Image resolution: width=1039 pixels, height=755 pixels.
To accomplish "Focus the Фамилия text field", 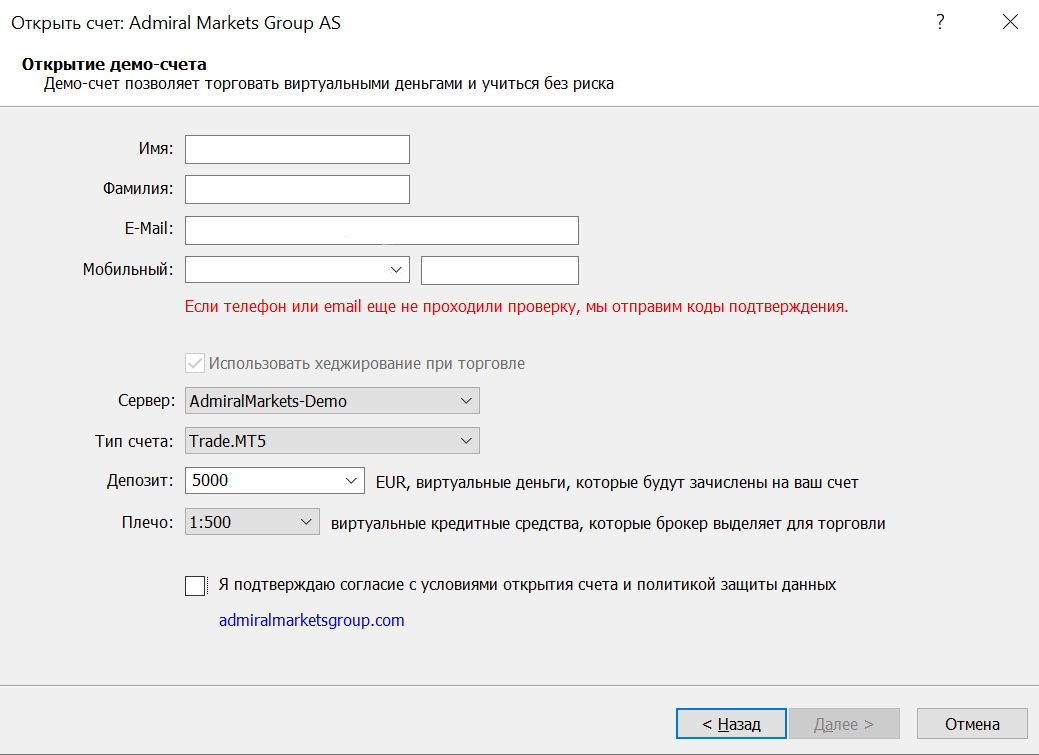I will (x=297, y=190).
